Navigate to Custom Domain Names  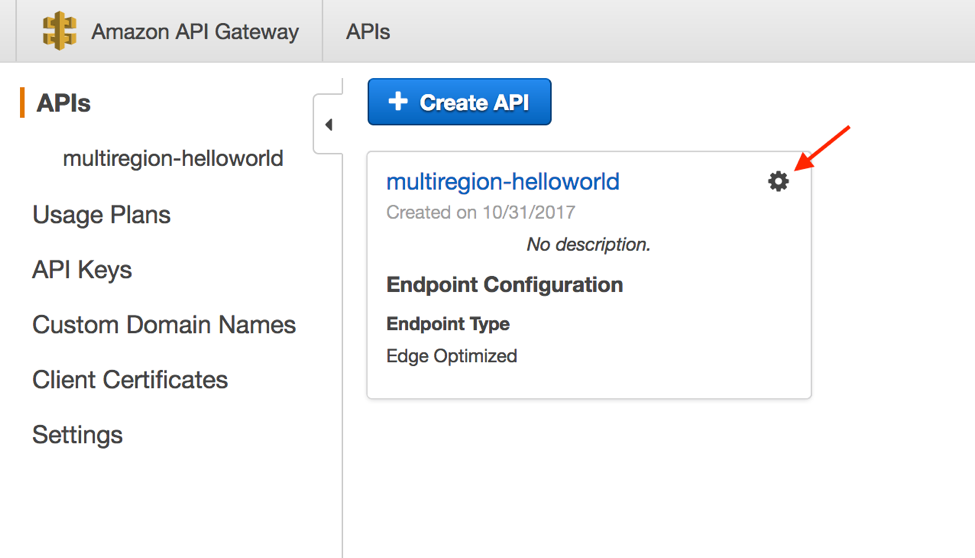[164, 325]
